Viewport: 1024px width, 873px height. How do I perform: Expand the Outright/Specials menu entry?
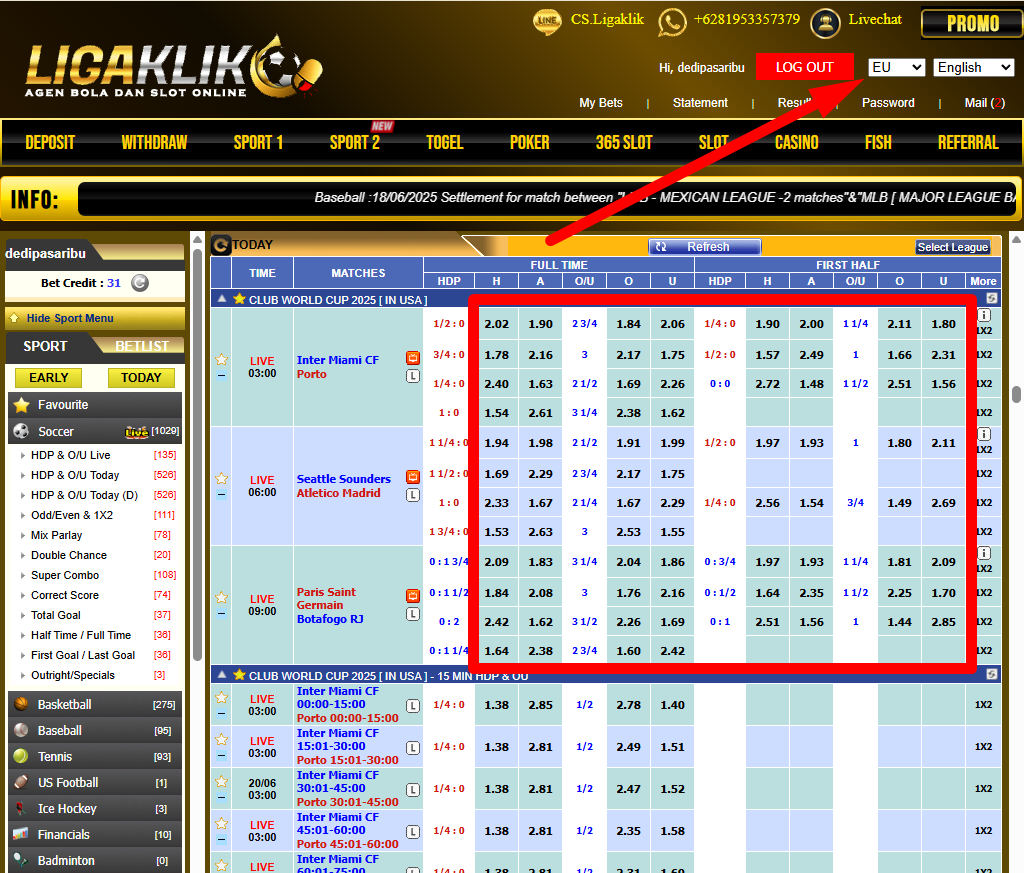click(x=72, y=675)
